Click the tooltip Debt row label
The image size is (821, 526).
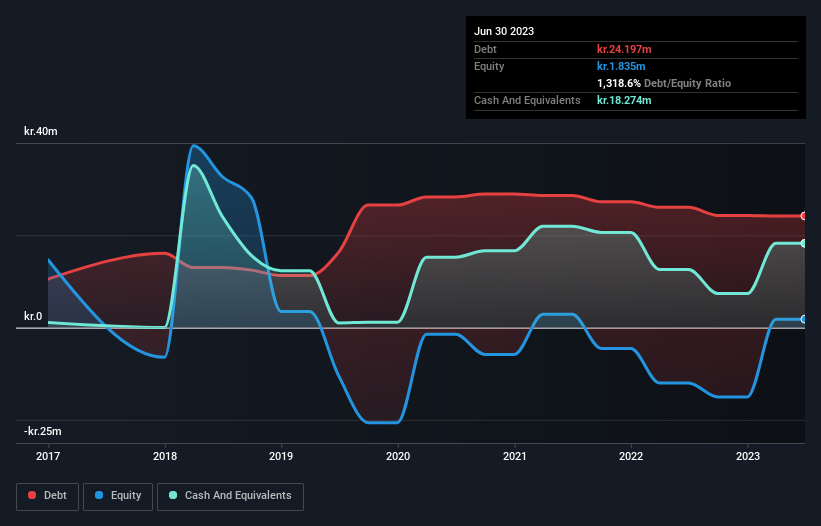485,49
